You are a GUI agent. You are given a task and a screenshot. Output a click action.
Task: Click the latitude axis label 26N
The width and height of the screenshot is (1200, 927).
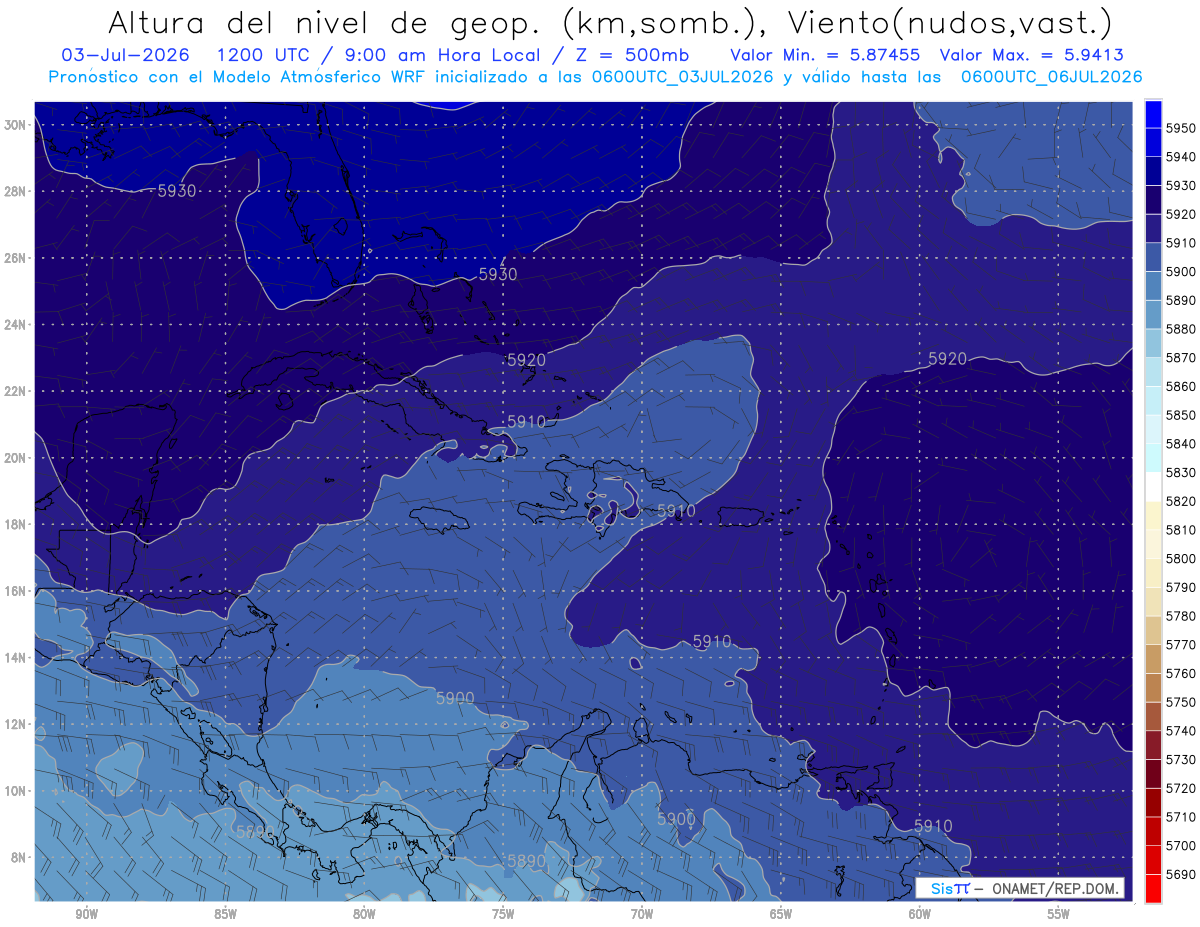[x=15, y=258]
